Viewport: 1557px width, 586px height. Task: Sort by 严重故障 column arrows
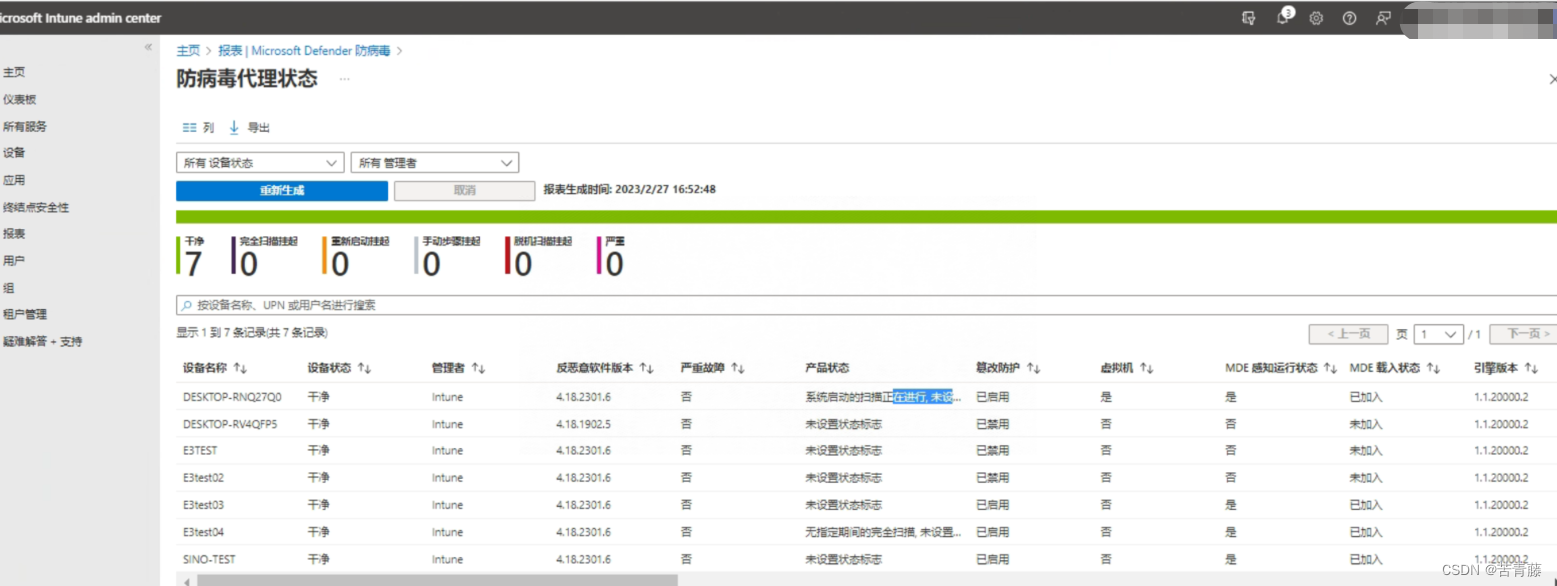tap(737, 369)
